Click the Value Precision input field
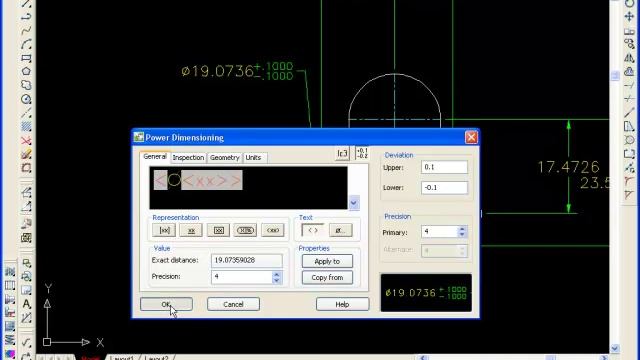Image resolution: width=640 pixels, height=360 pixels. (242, 277)
